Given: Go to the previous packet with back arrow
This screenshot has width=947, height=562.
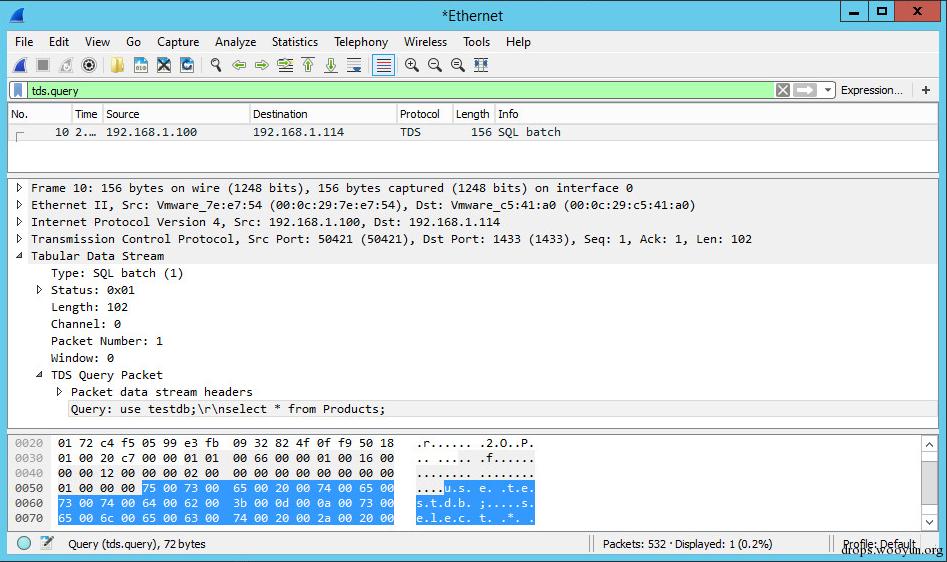Looking at the screenshot, I should pos(239,65).
